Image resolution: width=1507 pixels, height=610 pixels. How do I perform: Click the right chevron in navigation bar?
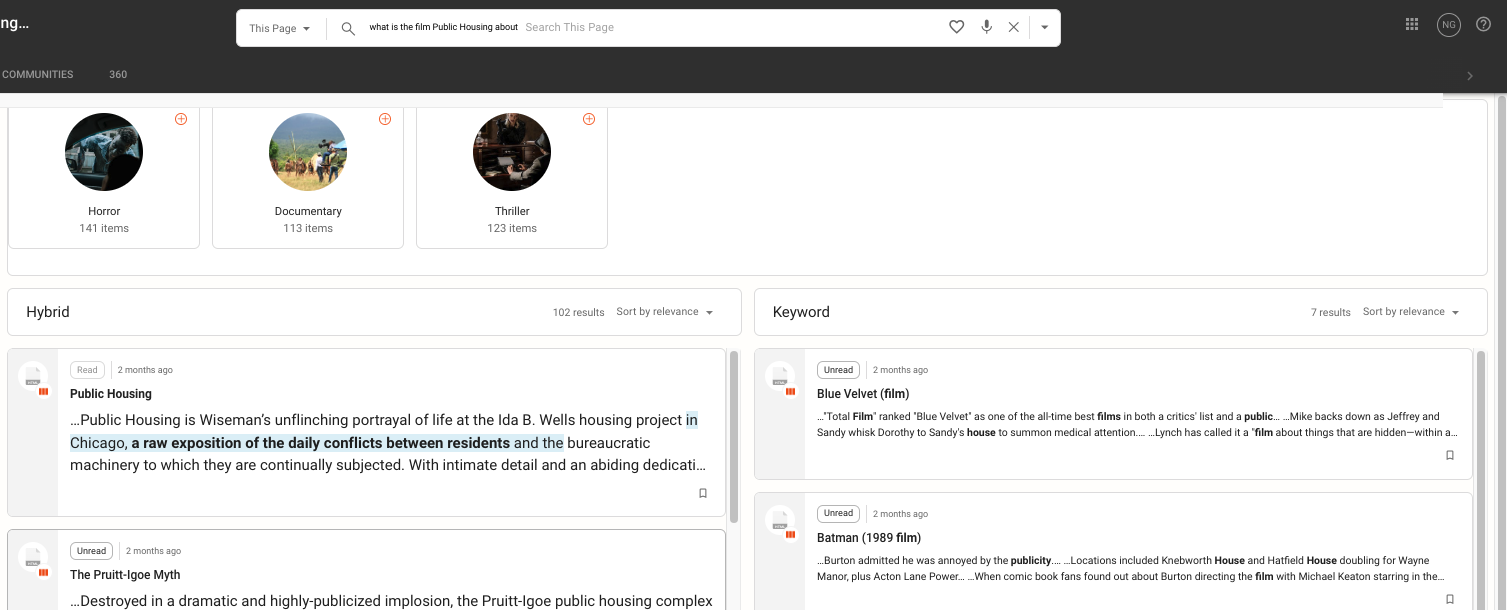pyautogui.click(x=1470, y=76)
